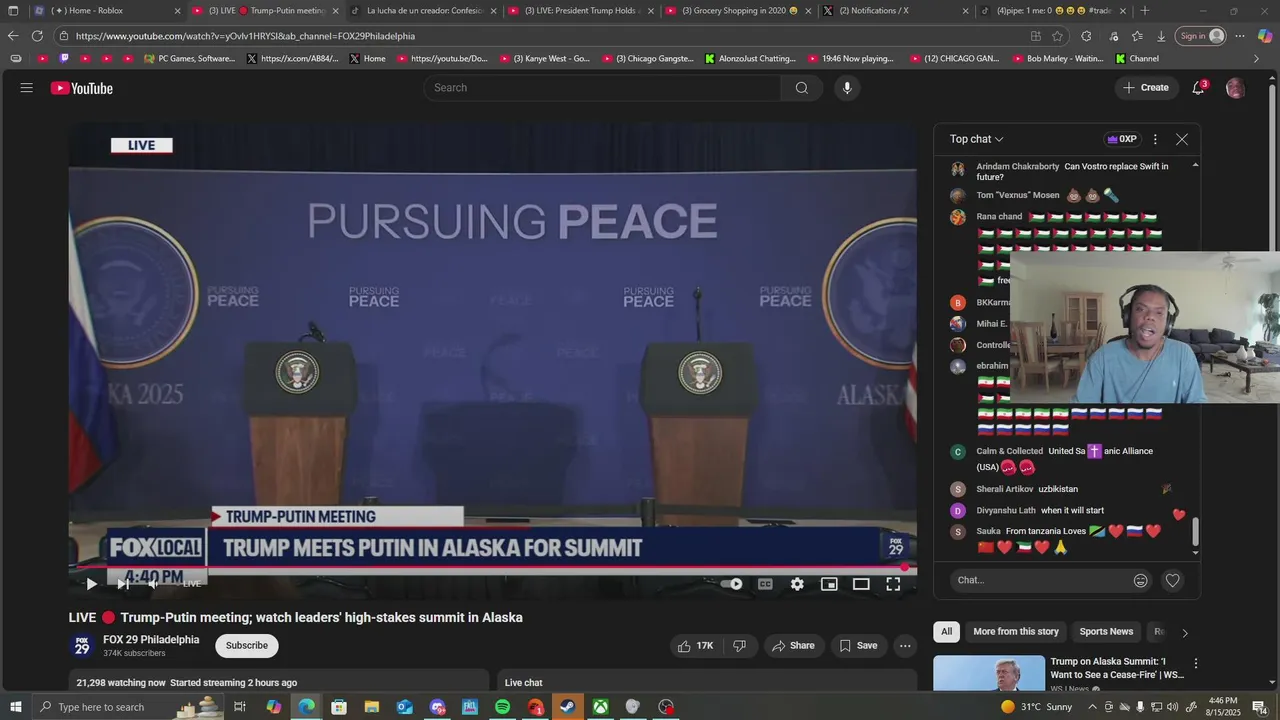
Task: Send heart reaction in chat
Action: point(1173,580)
